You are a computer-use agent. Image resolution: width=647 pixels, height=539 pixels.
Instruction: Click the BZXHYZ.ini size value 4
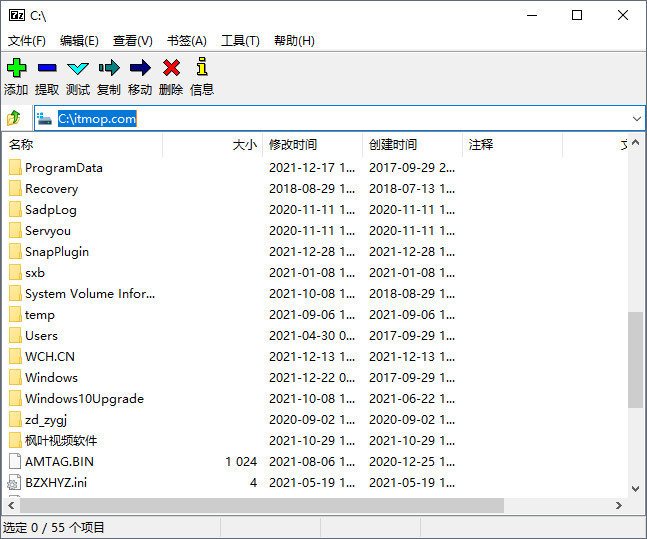(x=253, y=482)
